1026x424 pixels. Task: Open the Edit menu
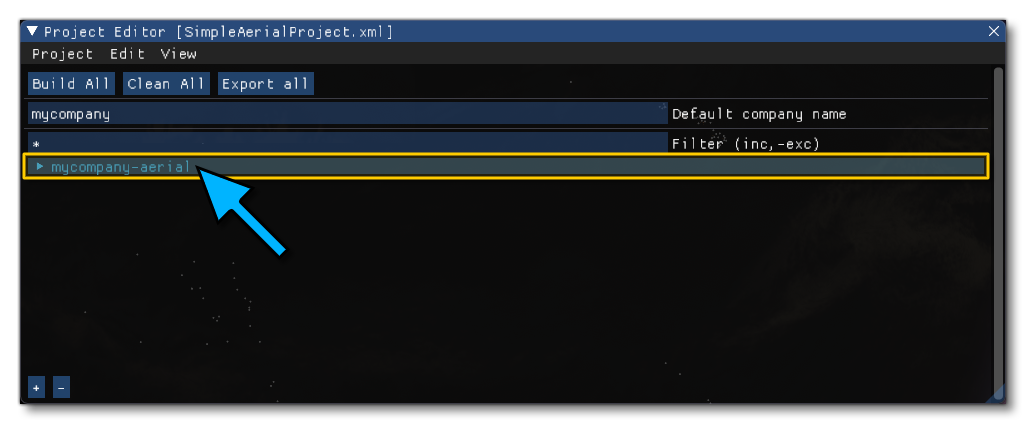(x=127, y=54)
